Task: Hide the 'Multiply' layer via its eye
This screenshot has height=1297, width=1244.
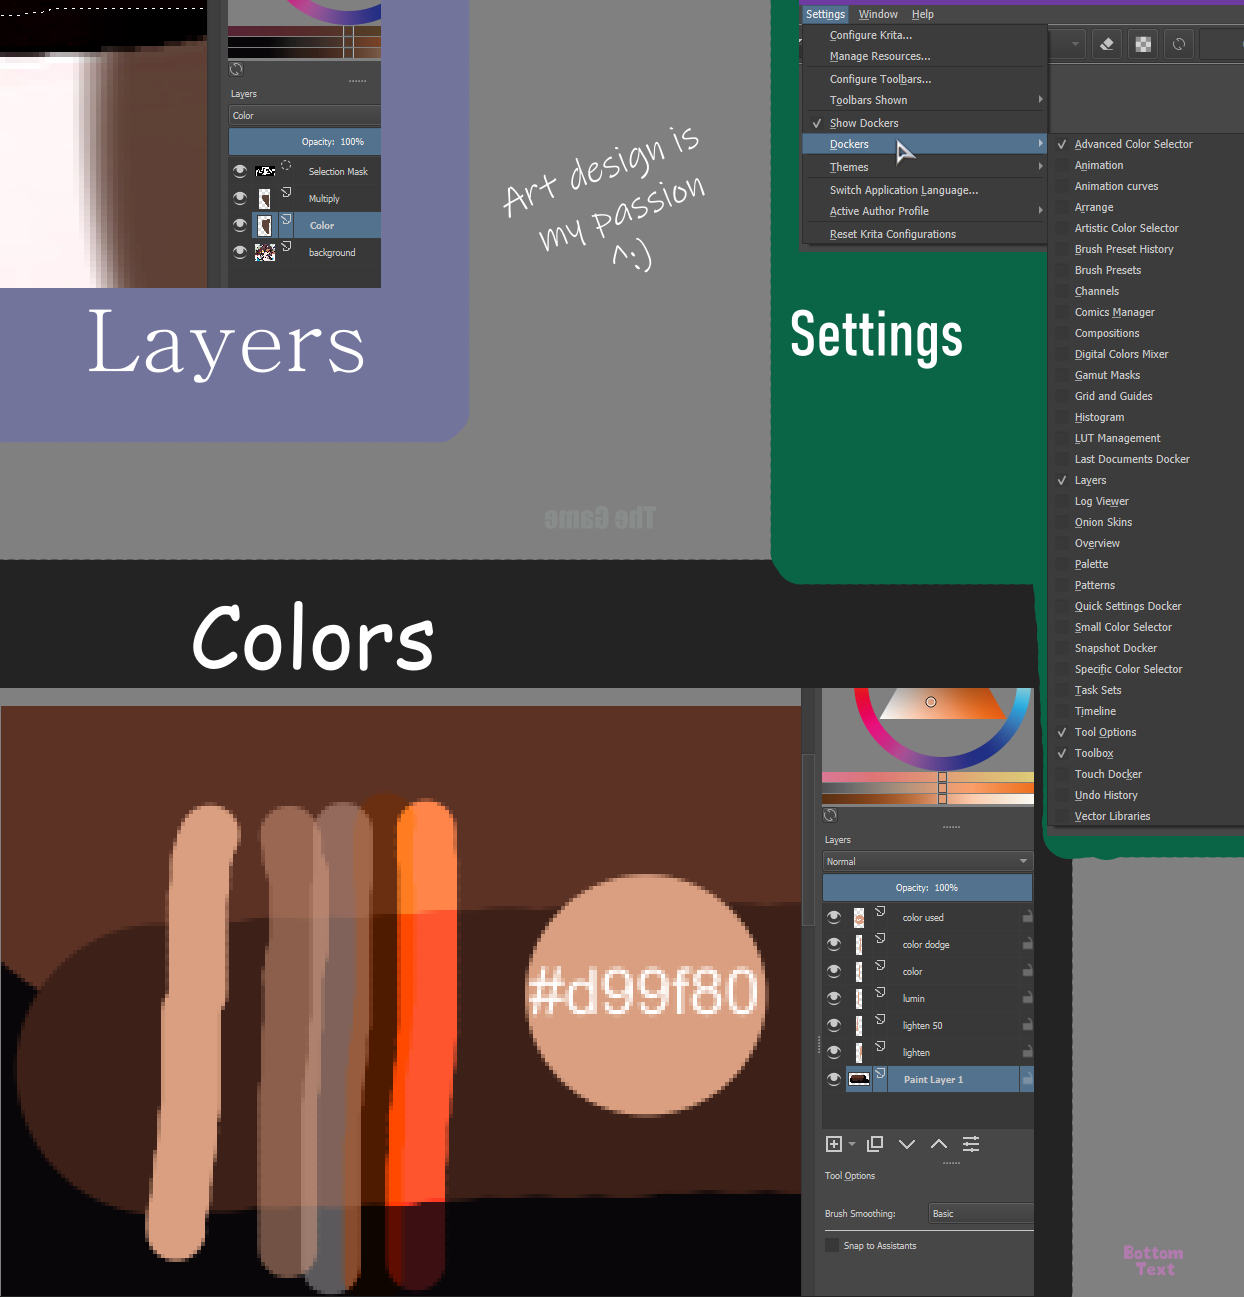Action: tap(240, 198)
